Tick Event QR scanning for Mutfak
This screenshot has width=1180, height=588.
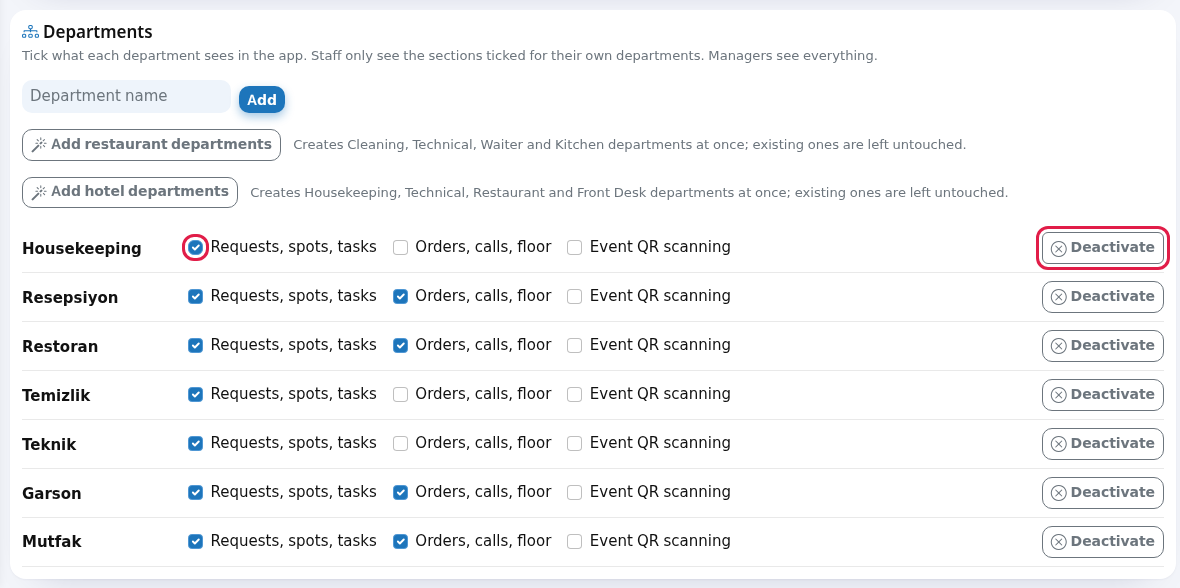click(x=574, y=541)
